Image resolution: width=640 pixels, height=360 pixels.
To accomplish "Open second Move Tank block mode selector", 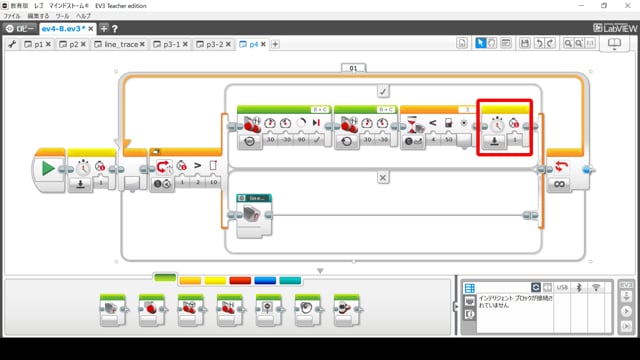I will tap(347, 141).
